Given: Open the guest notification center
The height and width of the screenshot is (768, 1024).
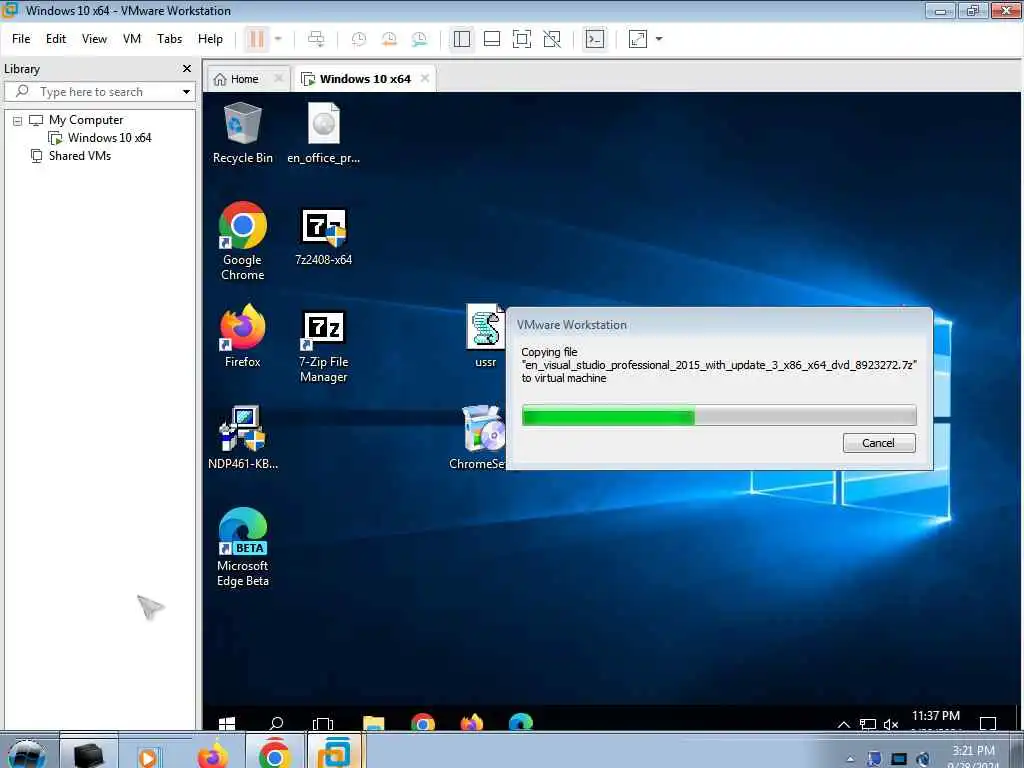Looking at the screenshot, I should click(x=987, y=723).
